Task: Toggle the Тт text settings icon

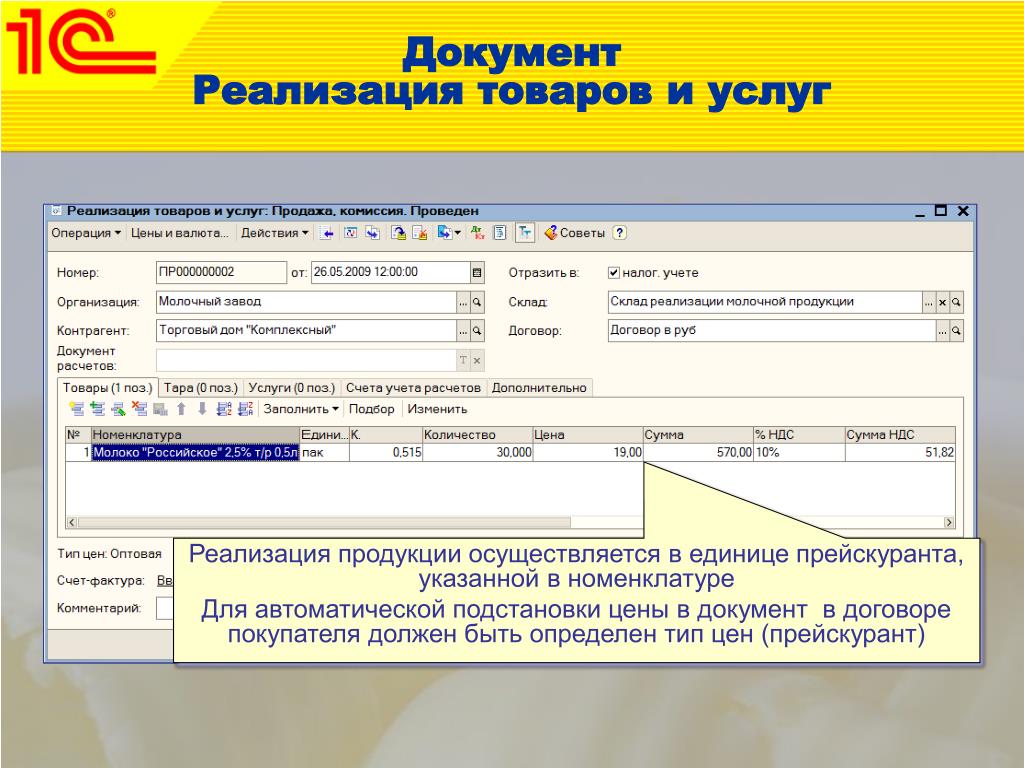Action: [x=525, y=233]
